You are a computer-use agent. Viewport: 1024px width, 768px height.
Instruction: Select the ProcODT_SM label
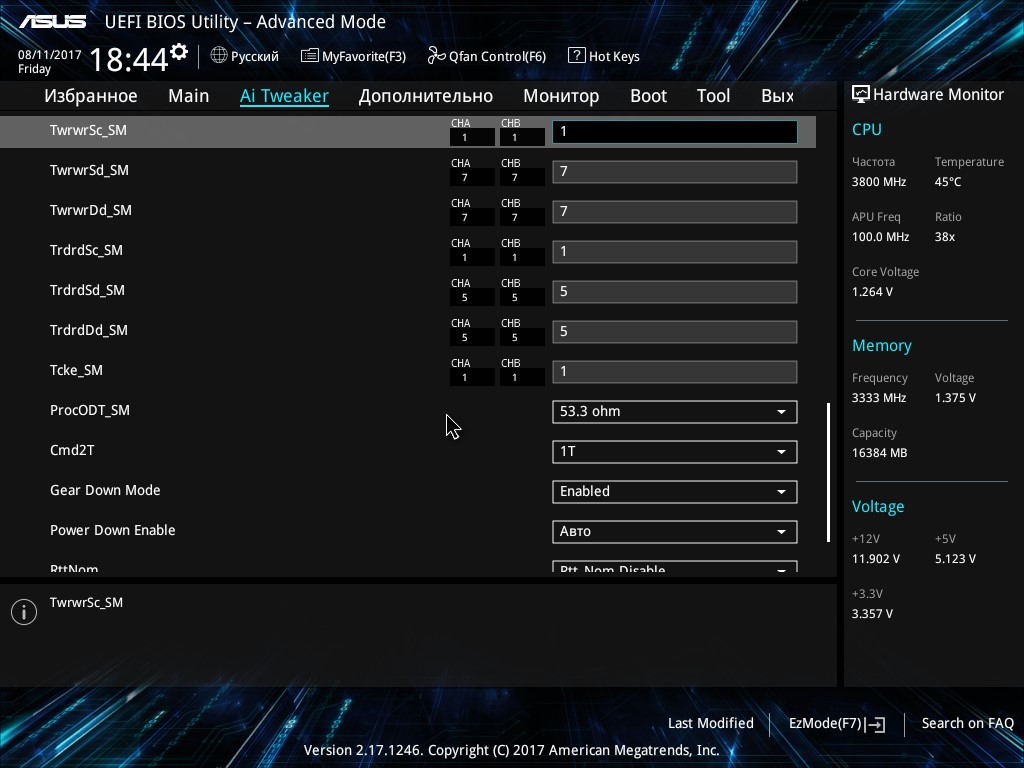coord(89,410)
